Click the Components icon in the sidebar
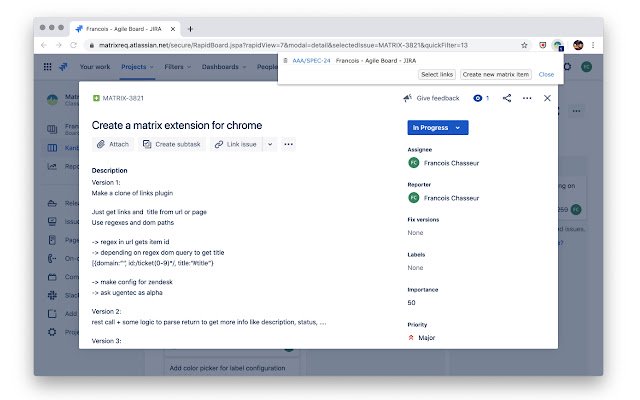Screen dimensions: 640x400 click(52, 277)
